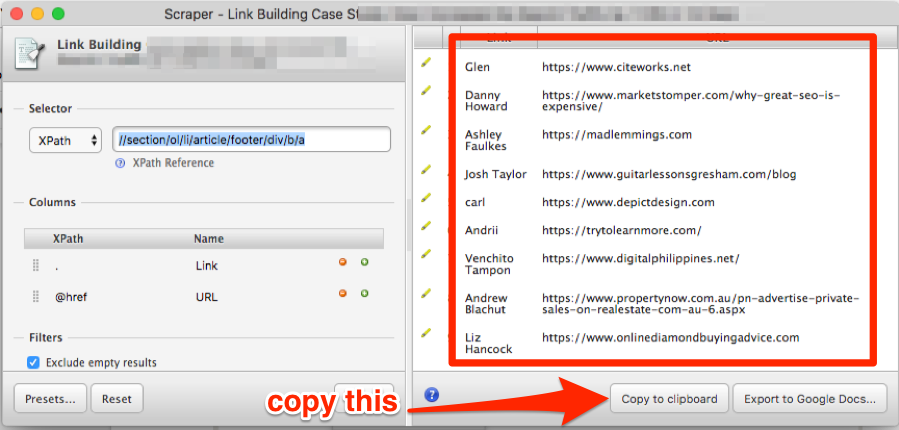Click the '.' XPath cell of Link column
Screen dimensions: 899x430
[56, 266]
